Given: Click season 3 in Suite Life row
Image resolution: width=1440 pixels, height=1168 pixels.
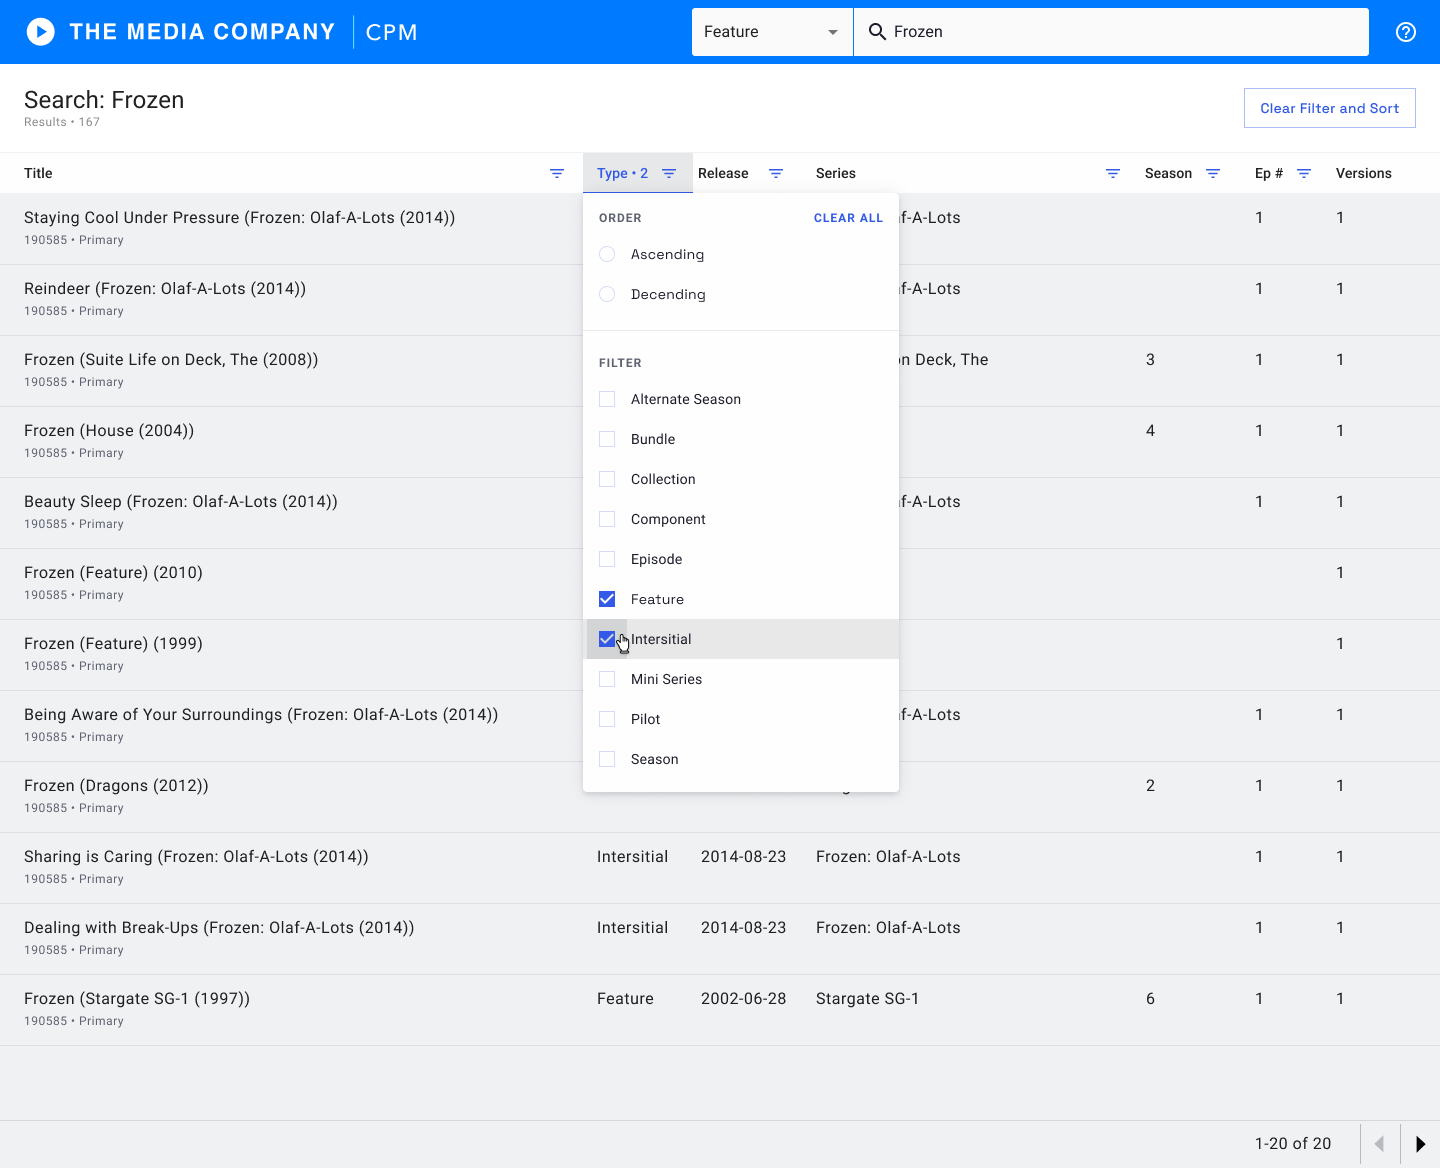Looking at the screenshot, I should [x=1150, y=360].
